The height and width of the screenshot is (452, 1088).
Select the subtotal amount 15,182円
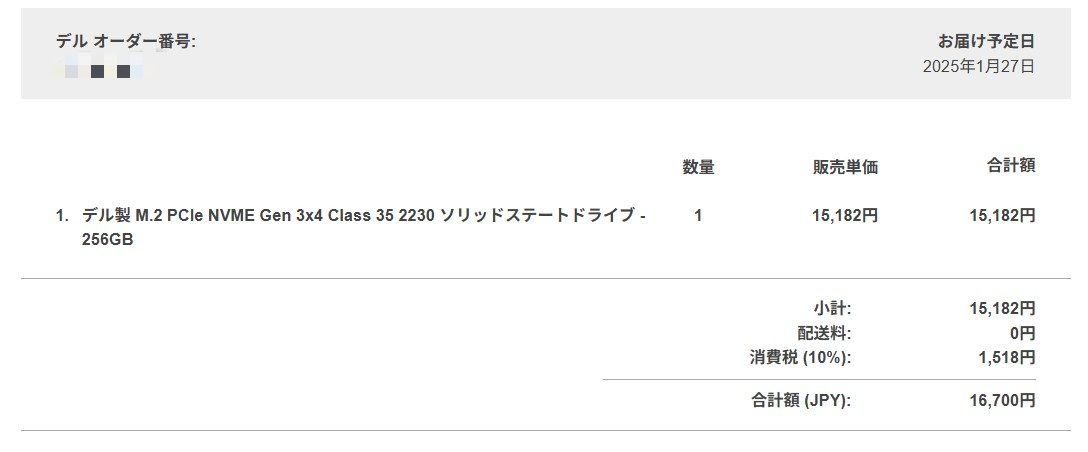point(1002,308)
